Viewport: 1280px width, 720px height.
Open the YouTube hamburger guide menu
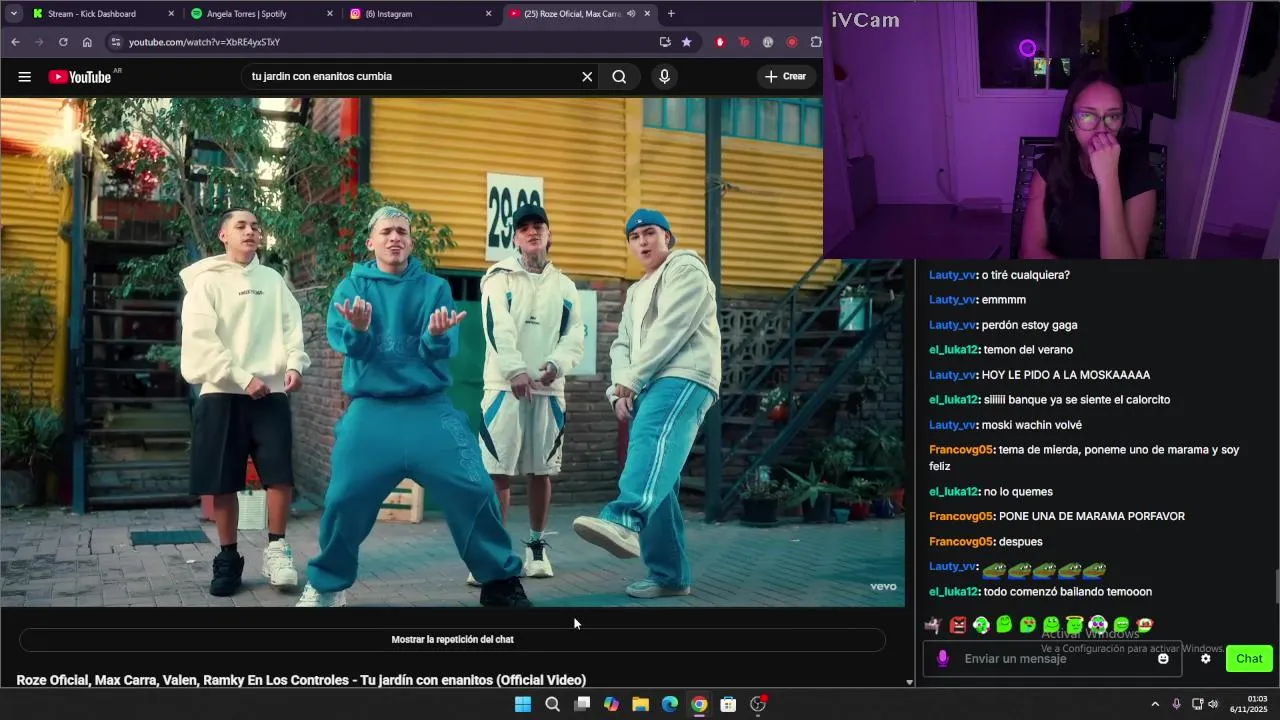24,77
